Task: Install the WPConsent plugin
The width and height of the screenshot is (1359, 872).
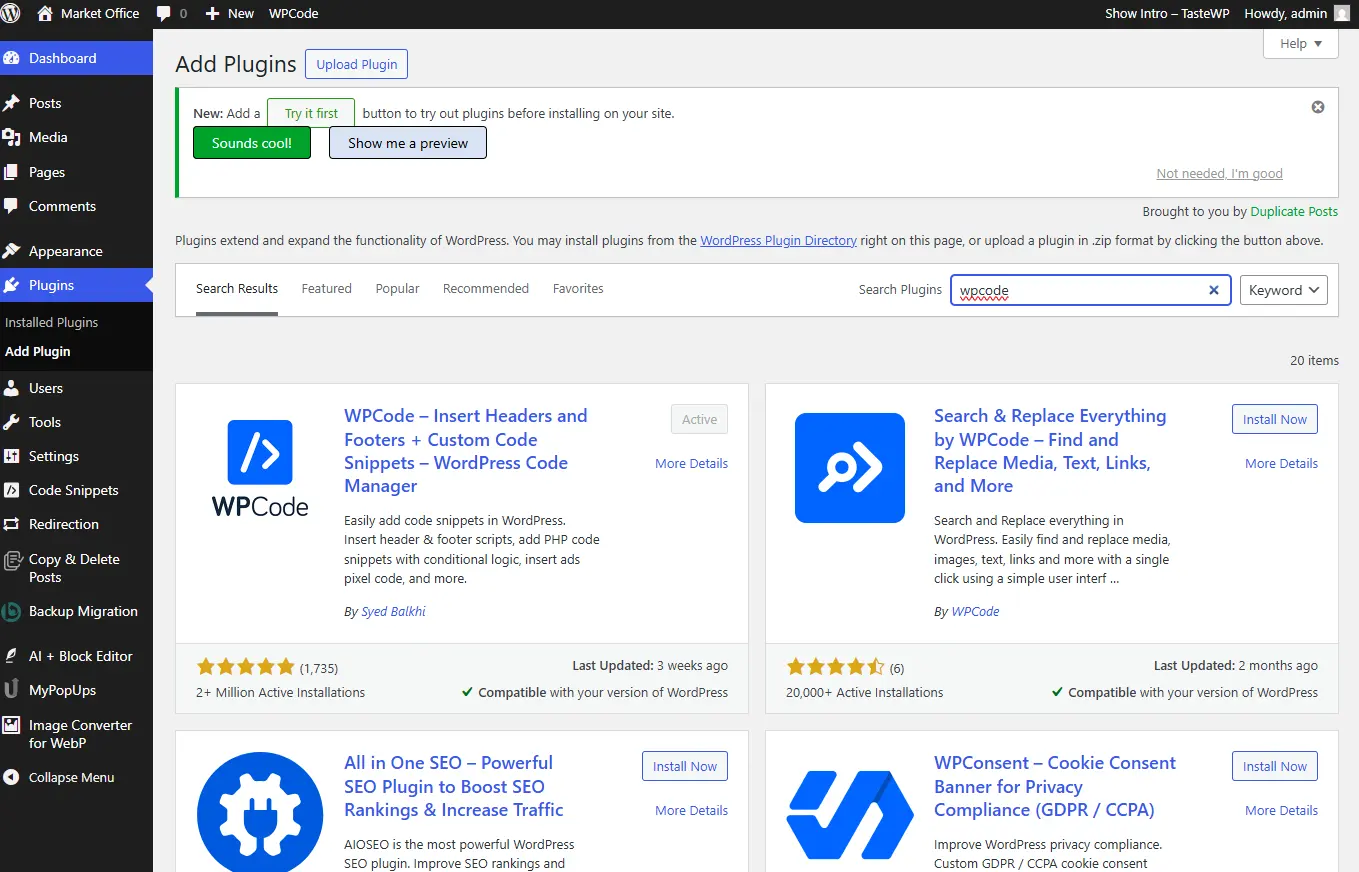Action: coord(1275,766)
